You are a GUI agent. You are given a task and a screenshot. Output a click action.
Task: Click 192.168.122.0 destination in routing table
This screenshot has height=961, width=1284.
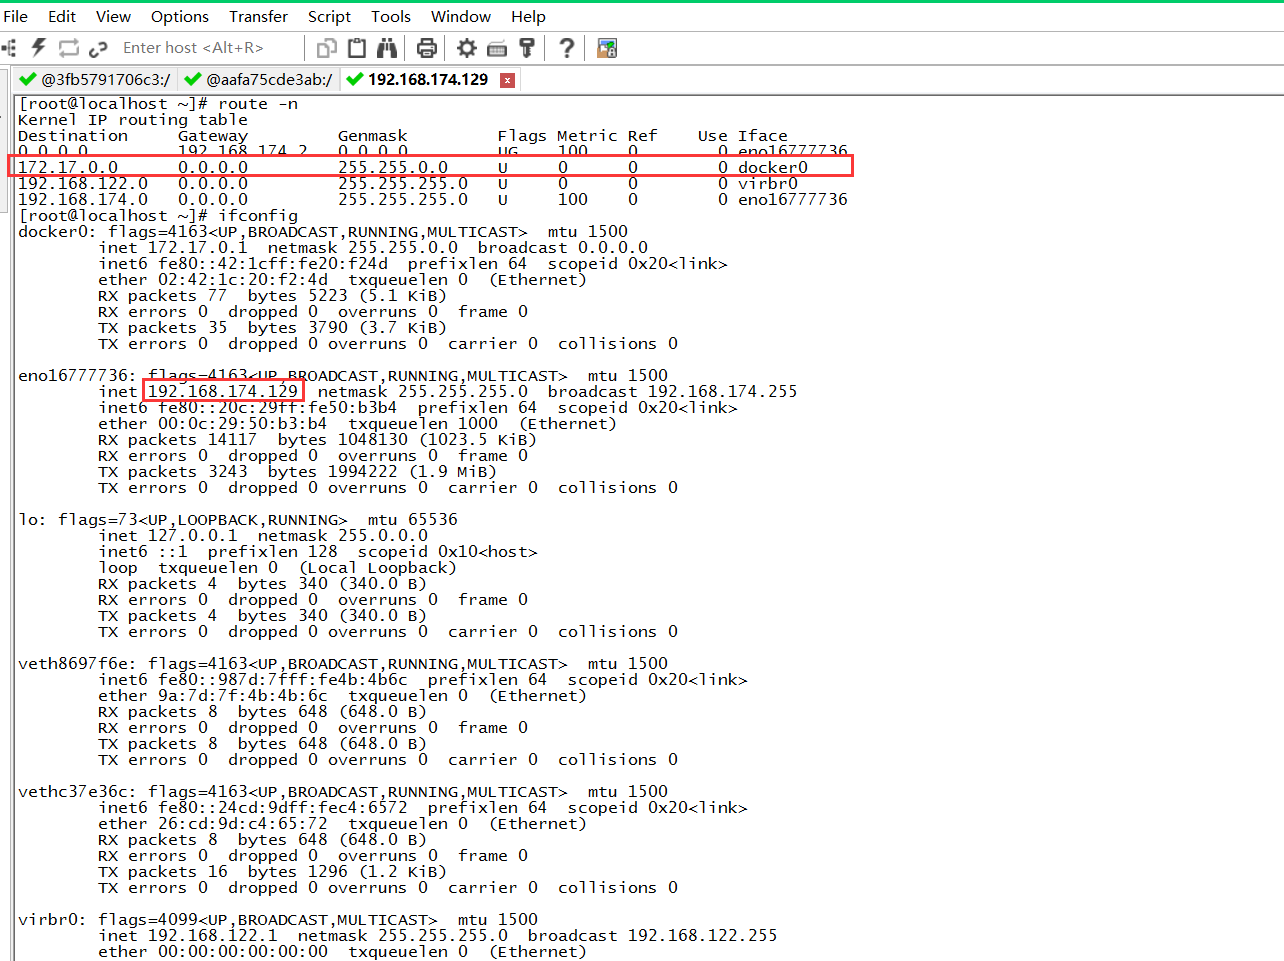click(83, 183)
